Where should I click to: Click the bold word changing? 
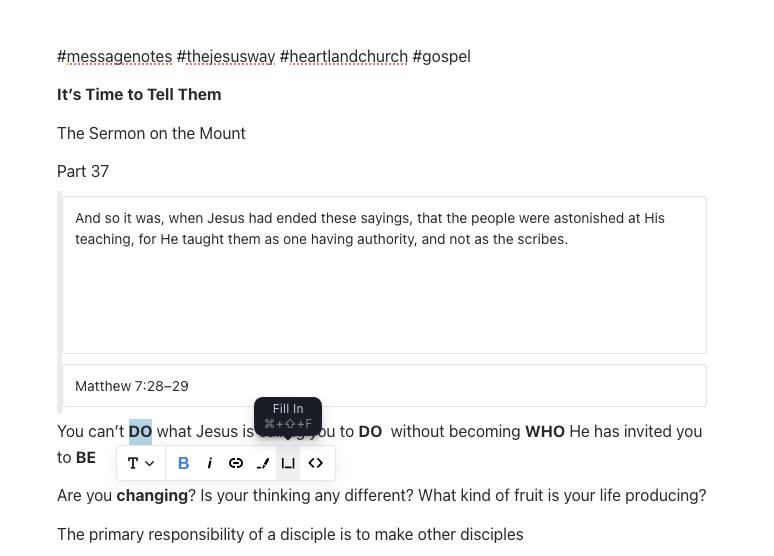[x=152, y=495]
